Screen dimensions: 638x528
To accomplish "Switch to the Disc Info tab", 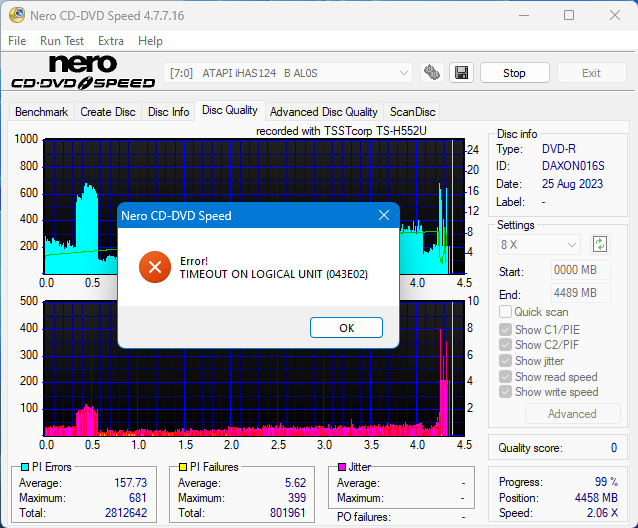I will pyautogui.click(x=168, y=111).
